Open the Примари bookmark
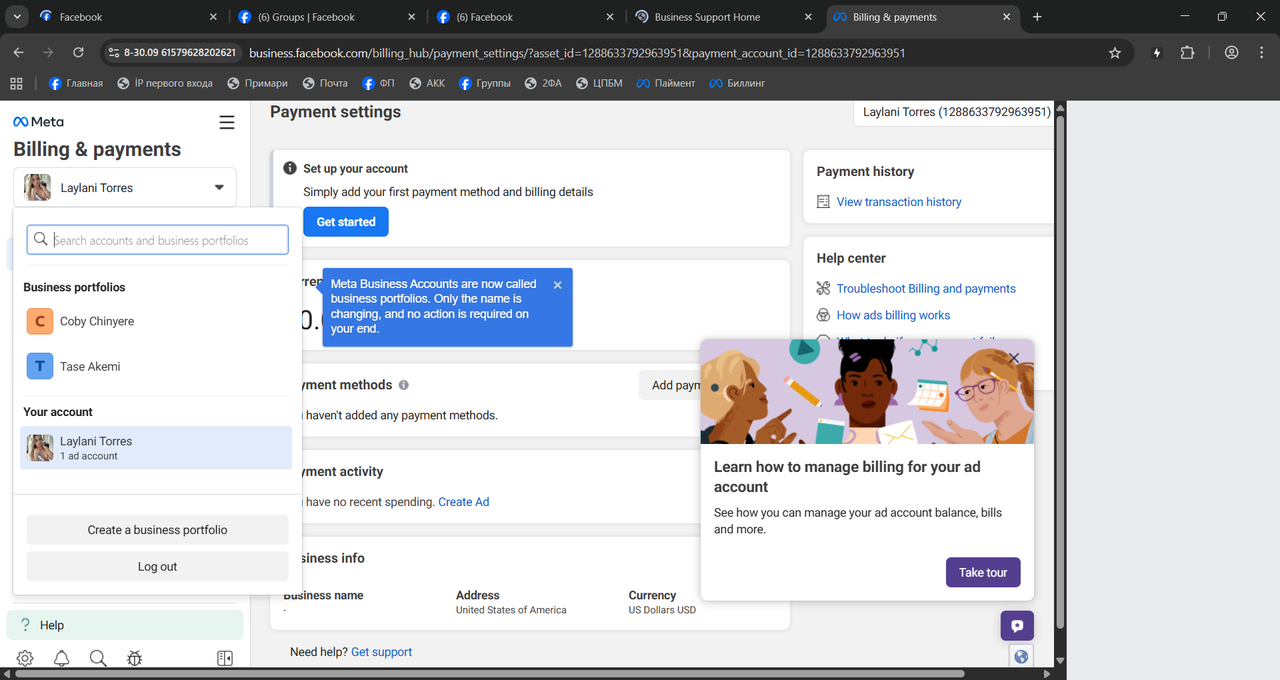 257,83
